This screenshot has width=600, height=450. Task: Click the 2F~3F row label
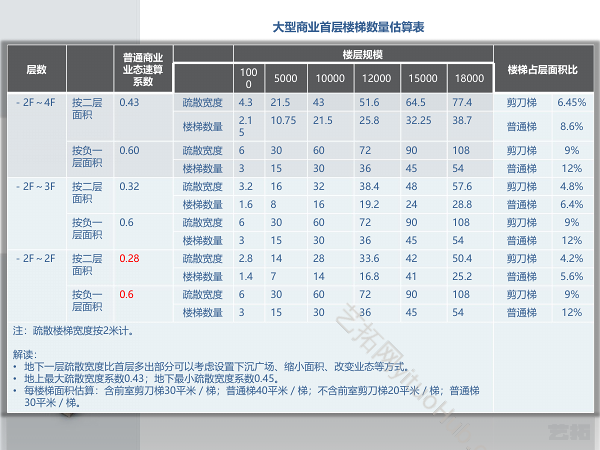36,186
